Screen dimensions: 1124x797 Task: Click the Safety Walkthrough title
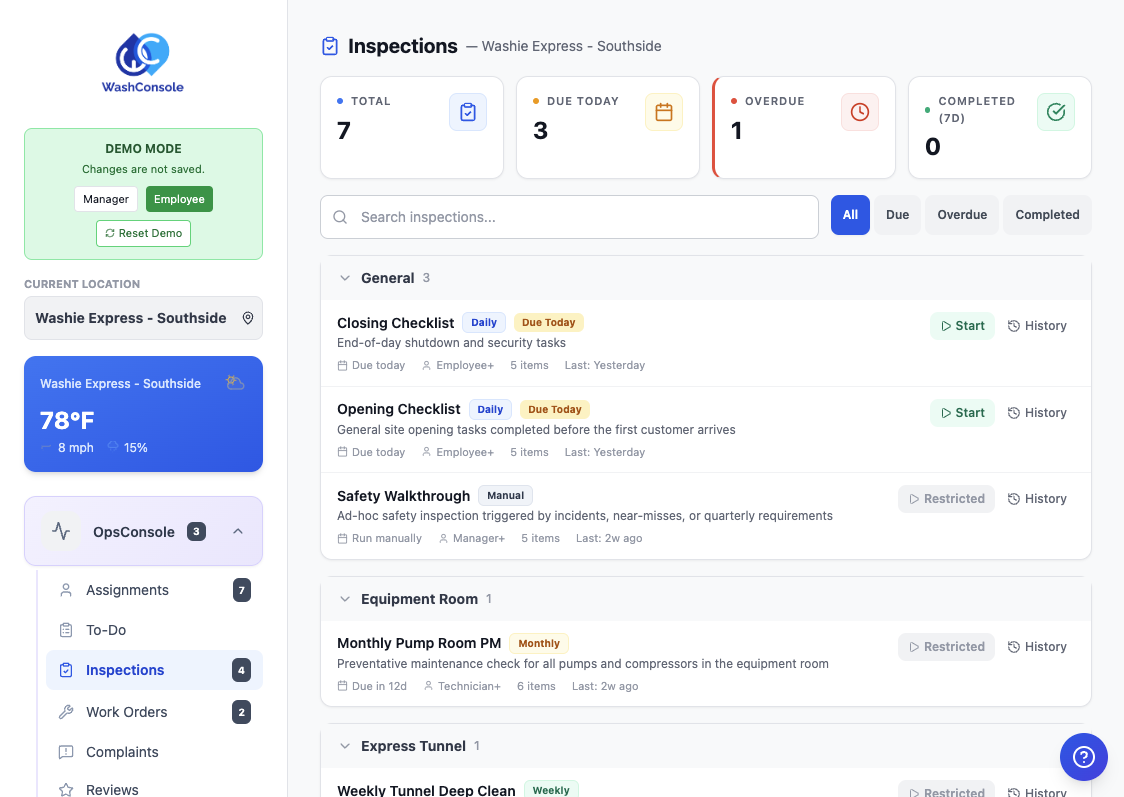pos(404,496)
